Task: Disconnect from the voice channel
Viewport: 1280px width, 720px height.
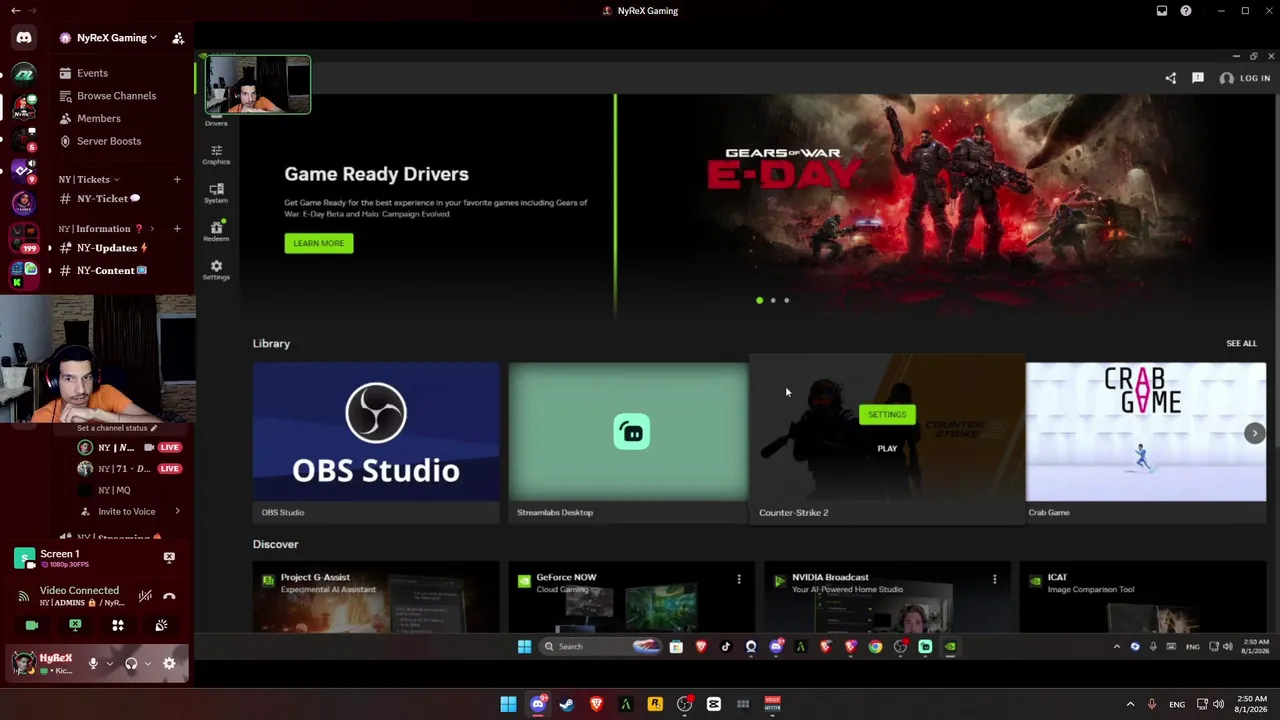Action: (x=169, y=596)
